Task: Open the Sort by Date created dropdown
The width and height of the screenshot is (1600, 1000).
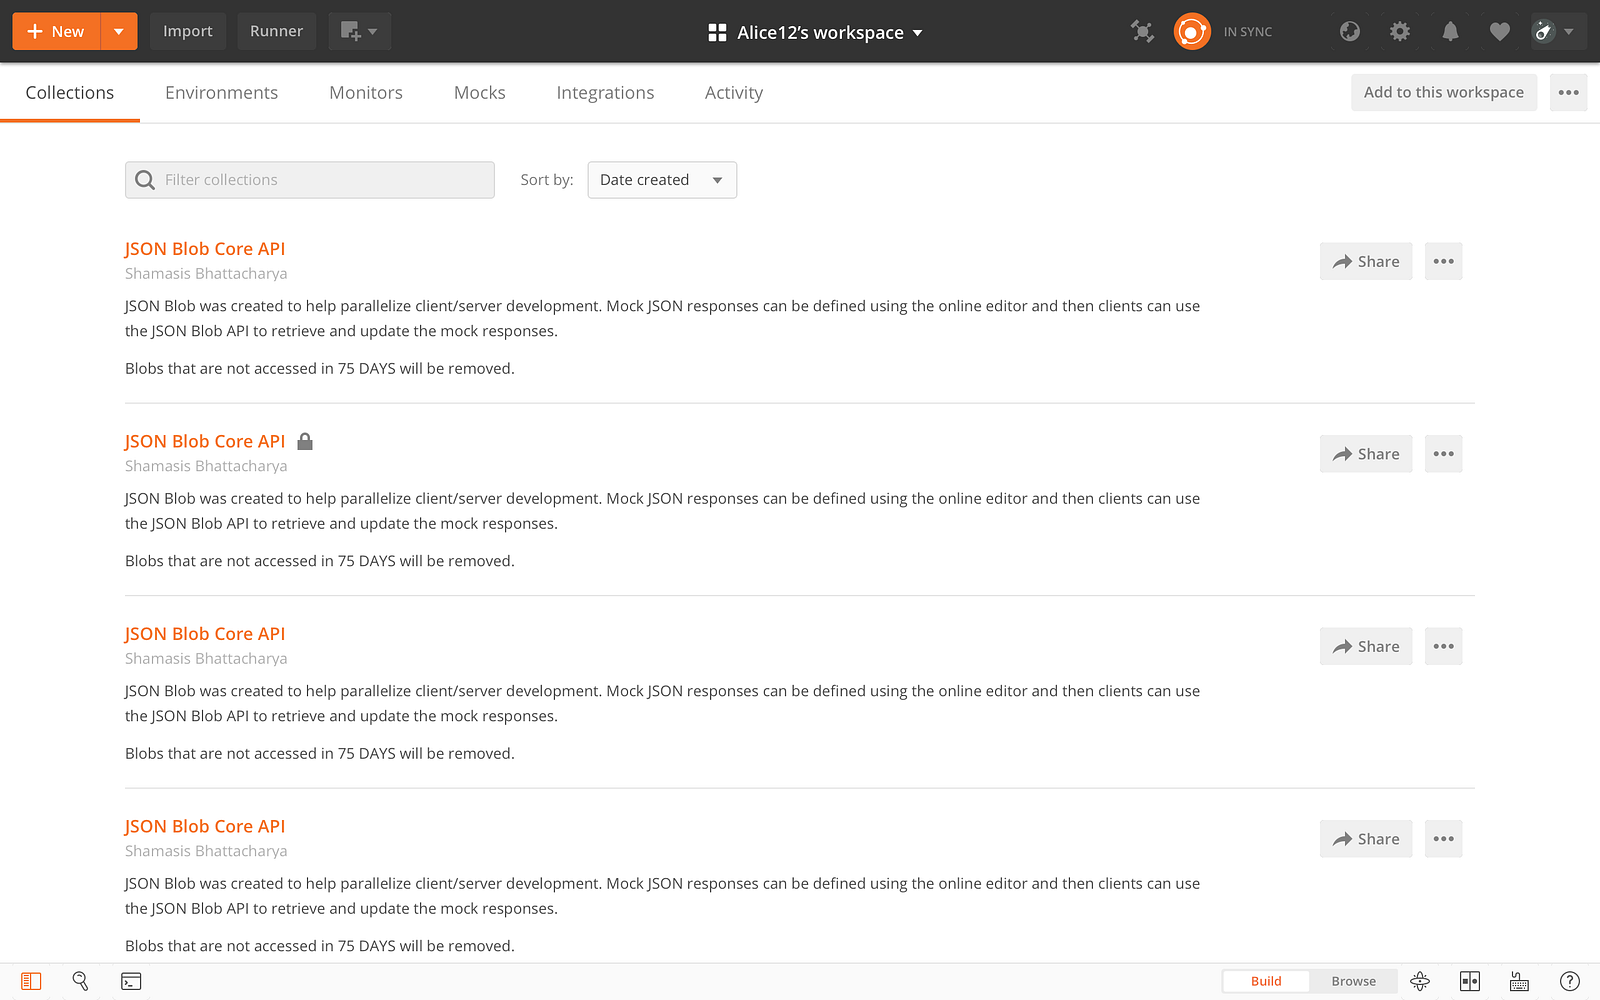Action: tap(662, 180)
